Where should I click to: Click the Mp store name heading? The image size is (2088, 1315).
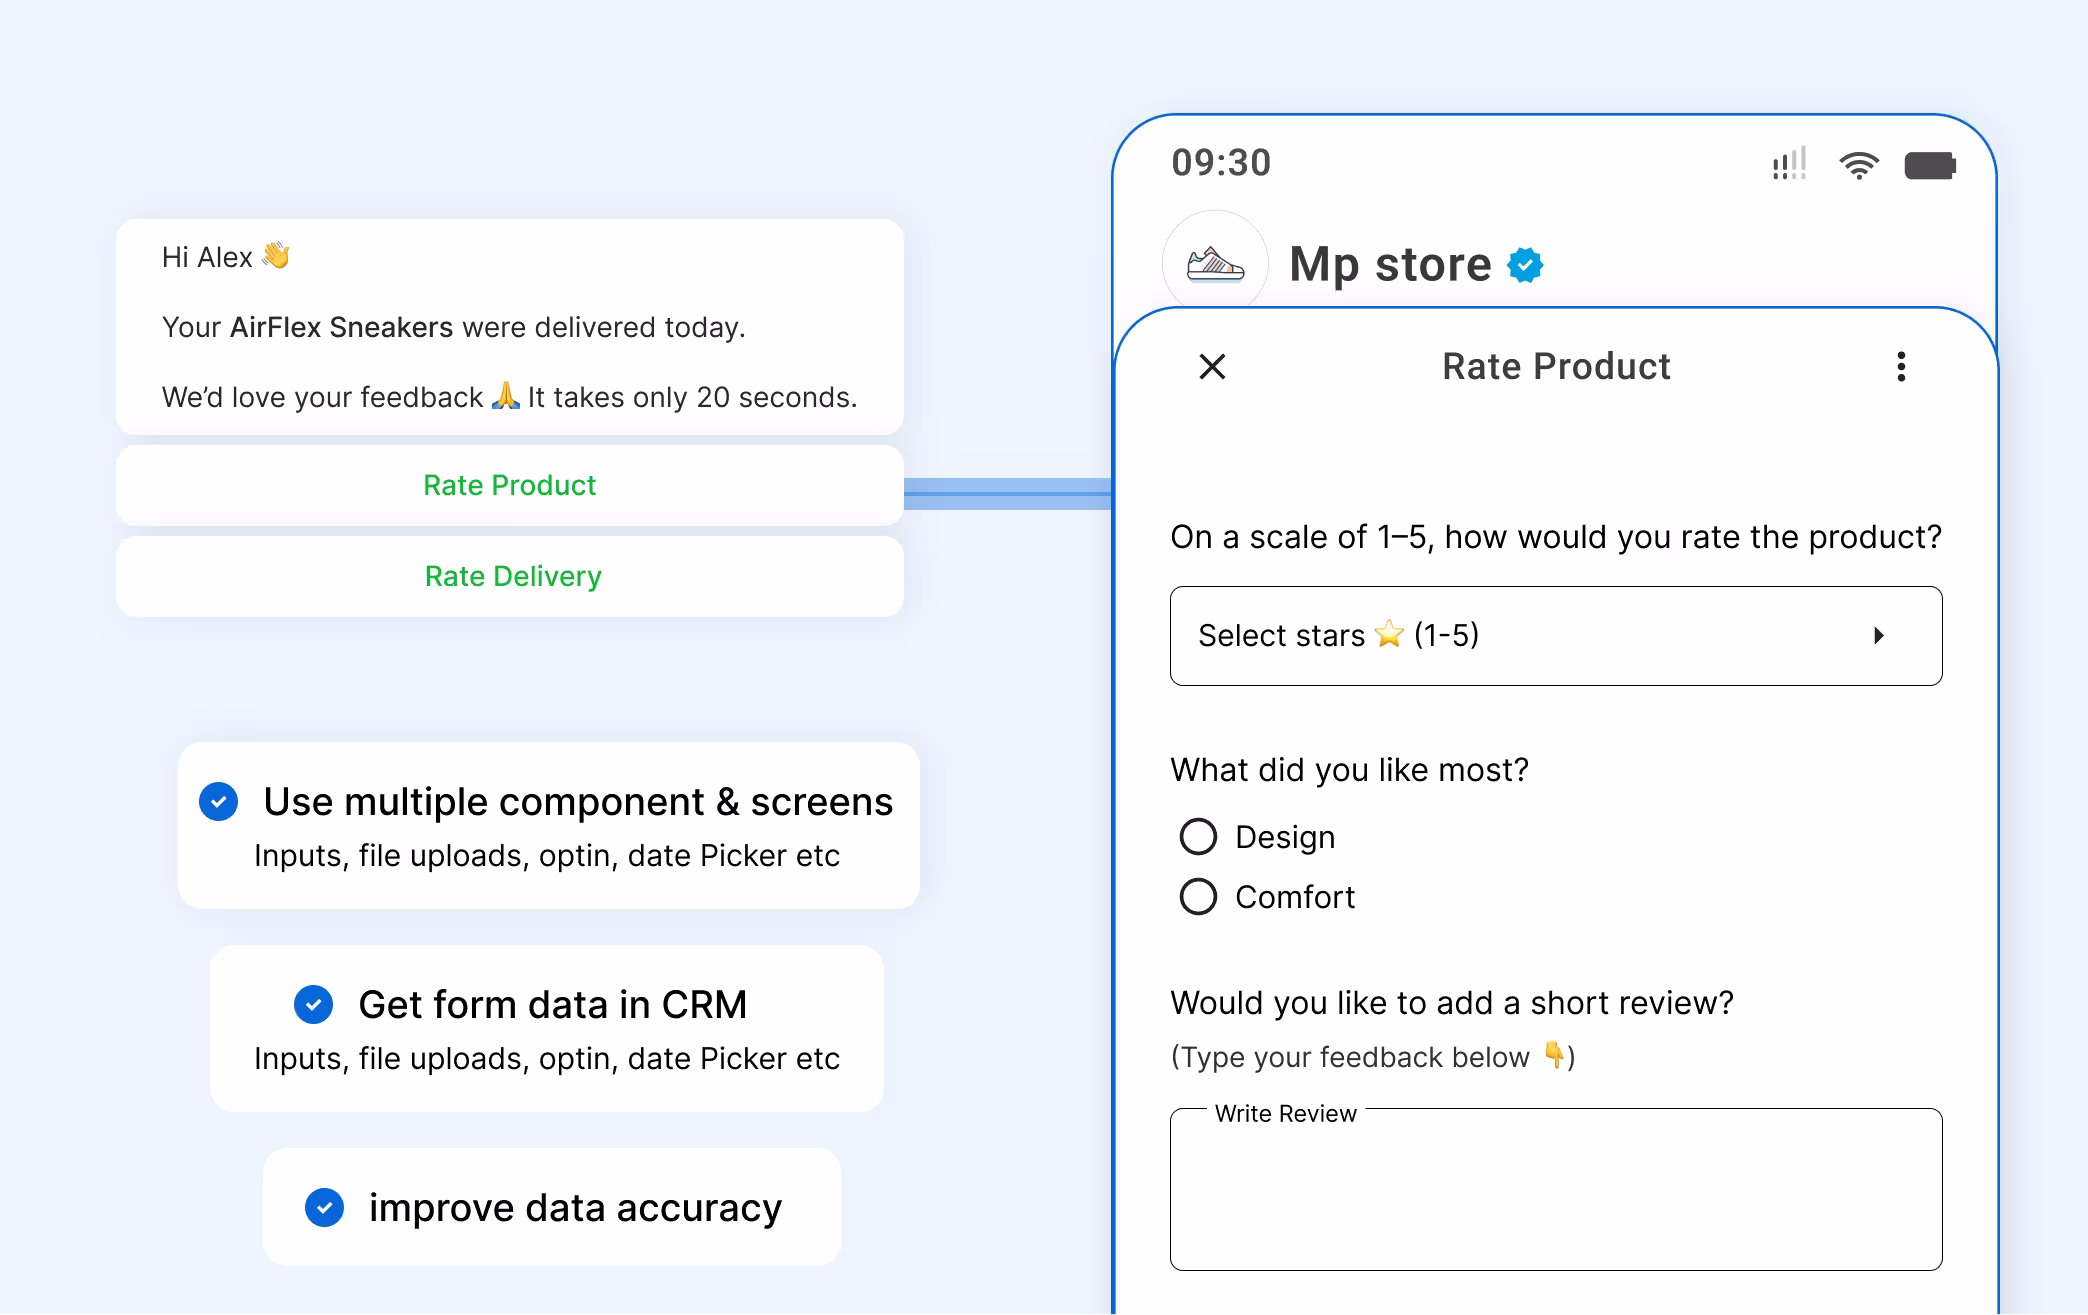[1390, 265]
